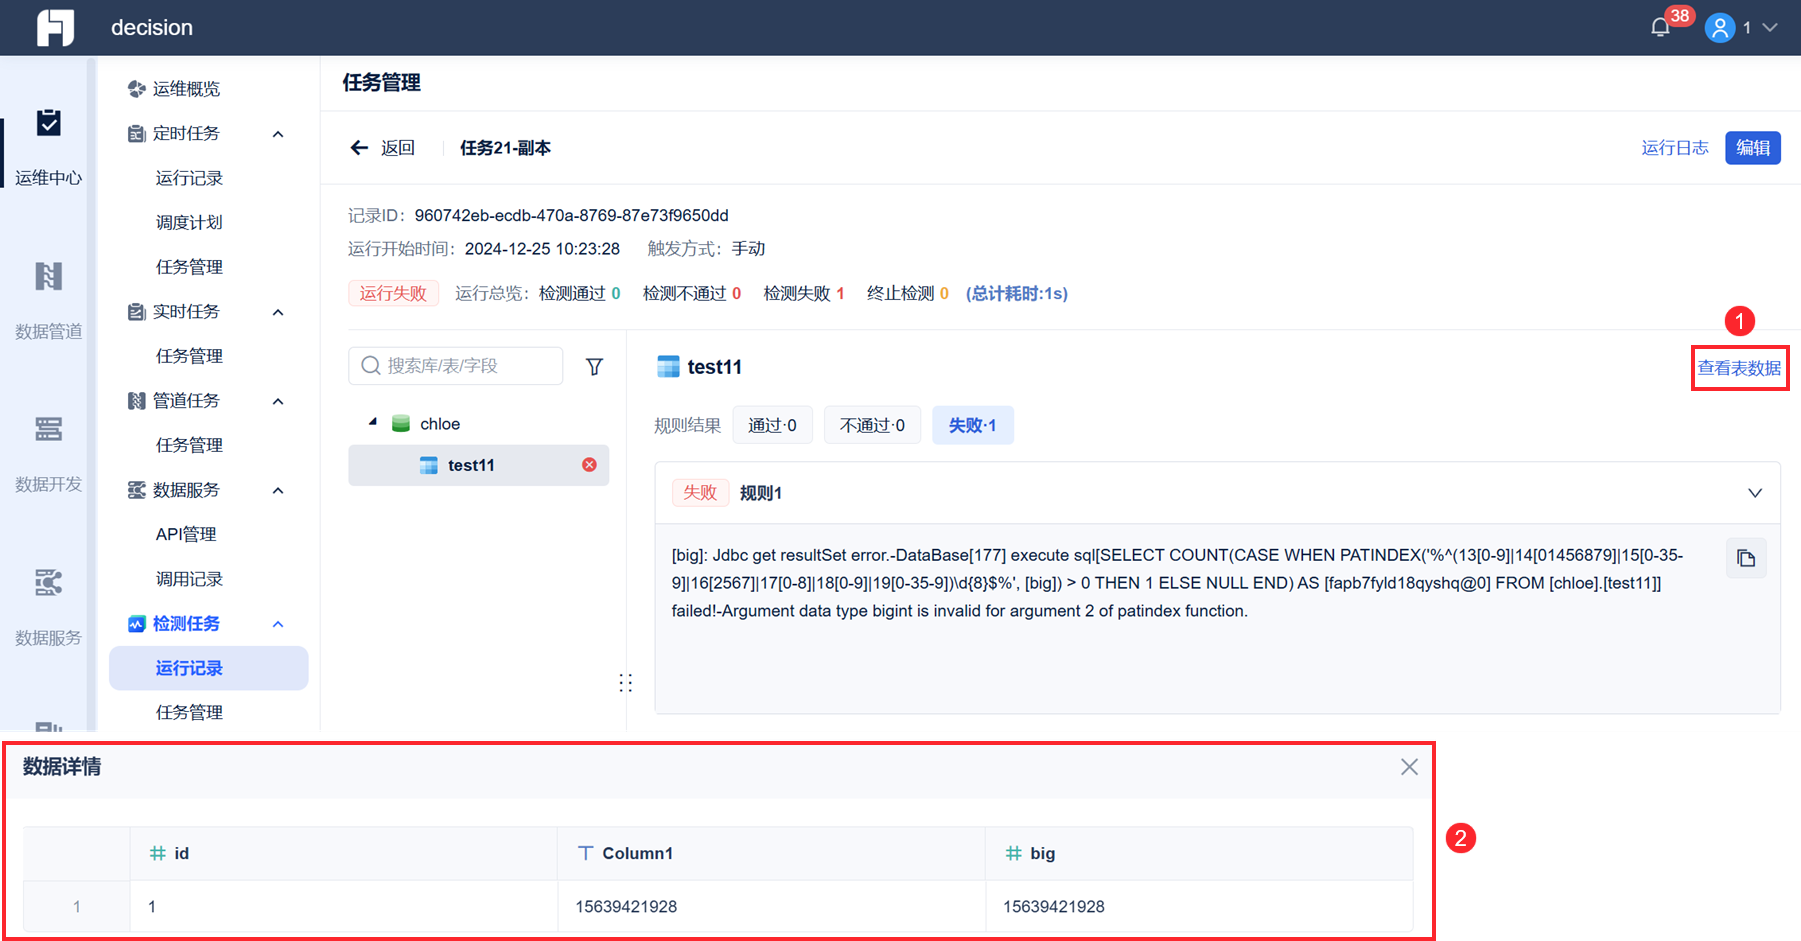The width and height of the screenshot is (1801, 941).
Task: Collapse the chloe database tree node
Action: pos(373,423)
